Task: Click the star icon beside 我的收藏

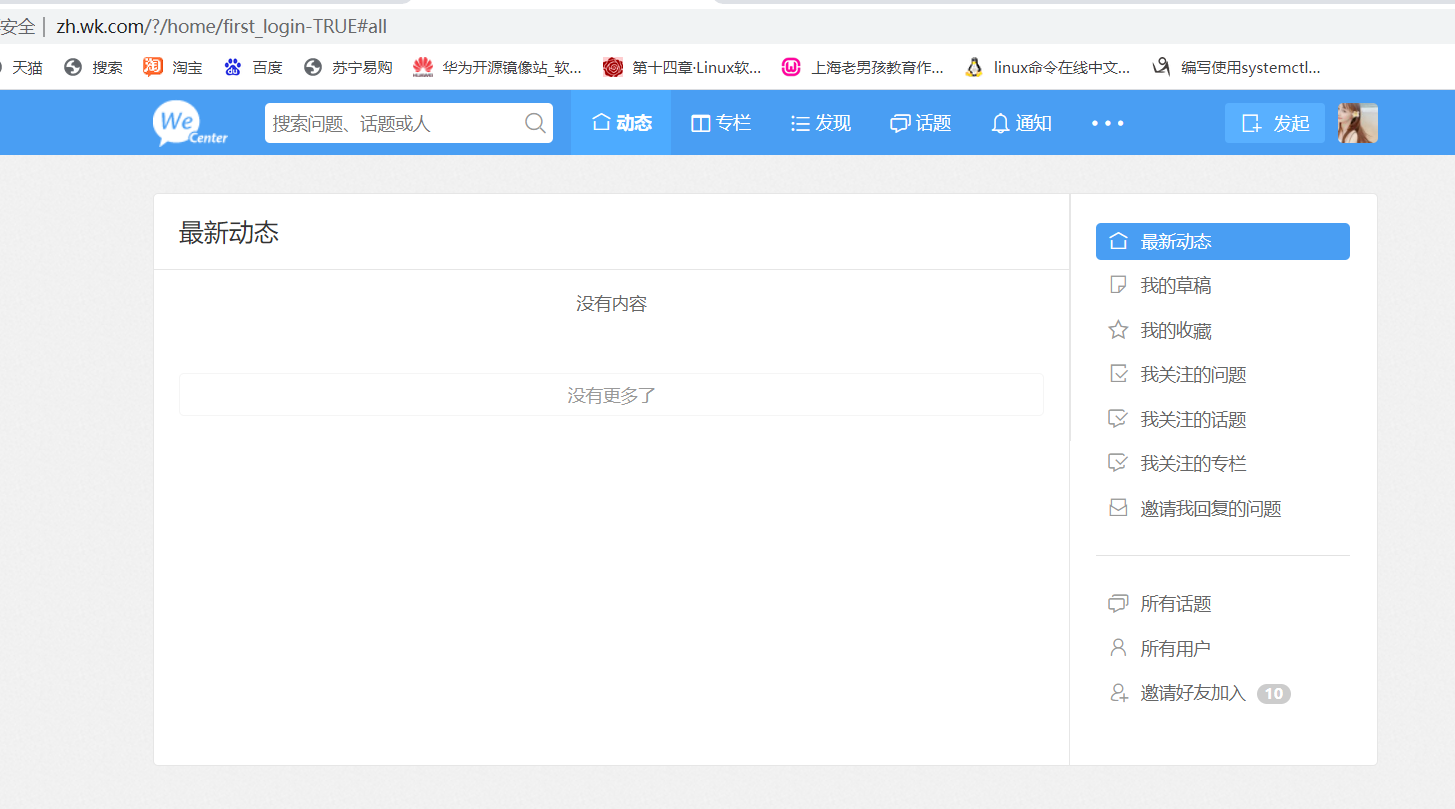Action: coord(1118,330)
